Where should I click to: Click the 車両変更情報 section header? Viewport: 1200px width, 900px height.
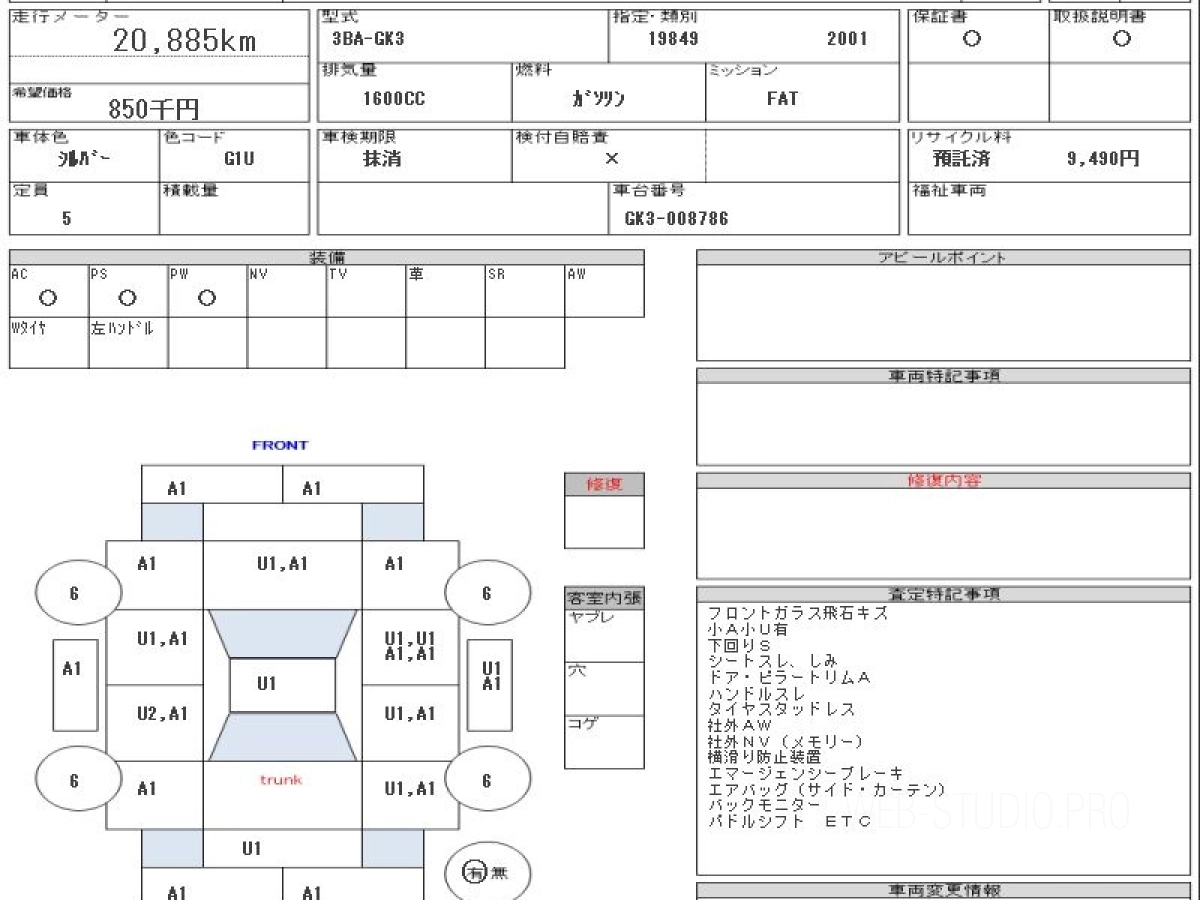(x=943, y=890)
